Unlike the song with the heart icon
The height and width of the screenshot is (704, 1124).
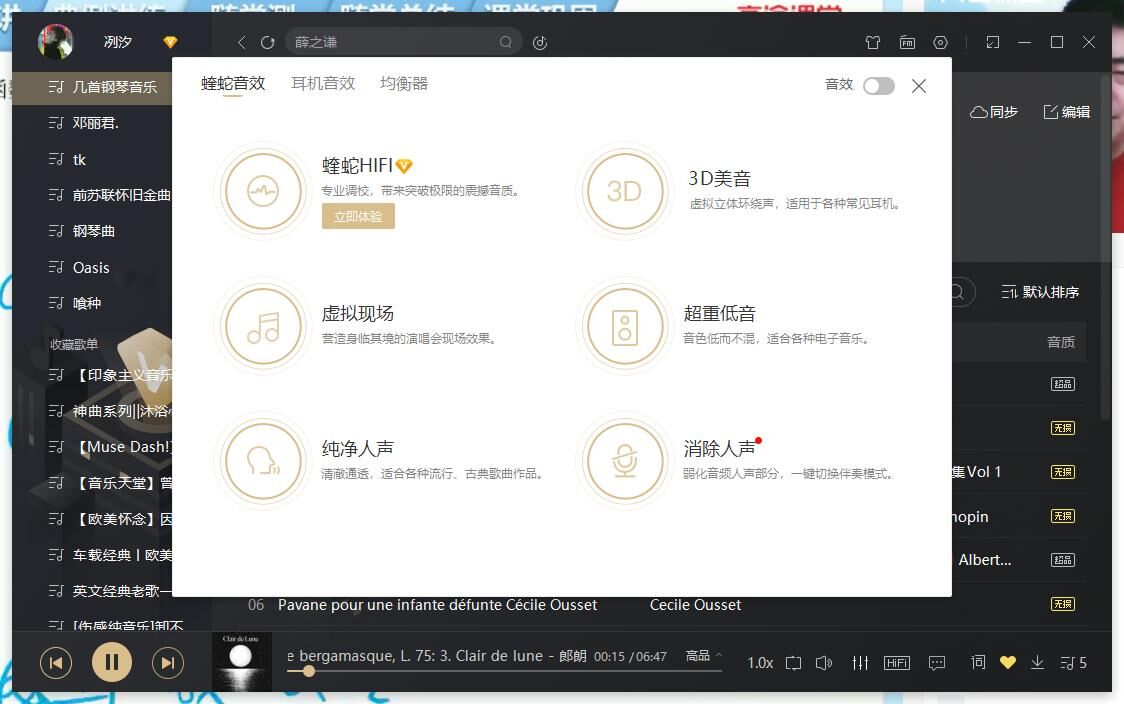pyautogui.click(x=1008, y=662)
